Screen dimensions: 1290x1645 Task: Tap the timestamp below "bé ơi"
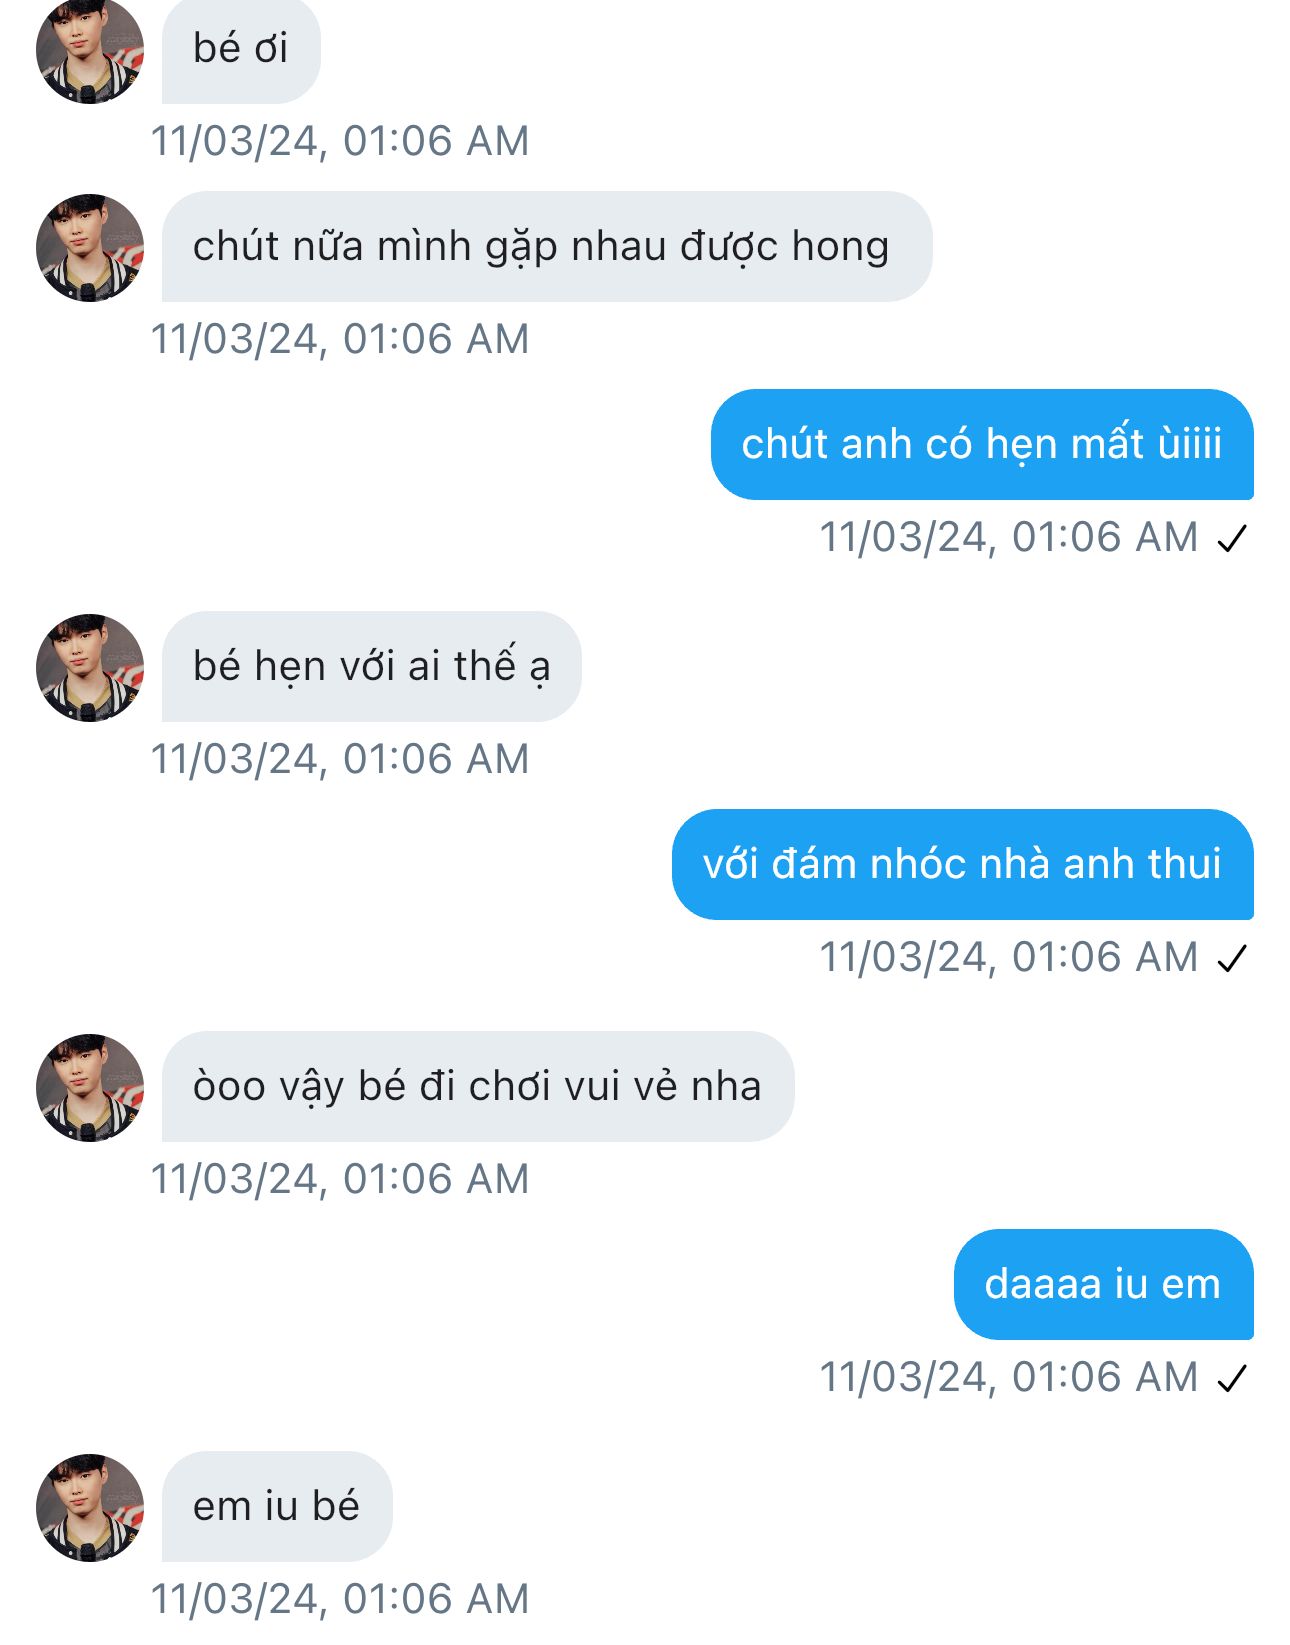[x=340, y=141]
